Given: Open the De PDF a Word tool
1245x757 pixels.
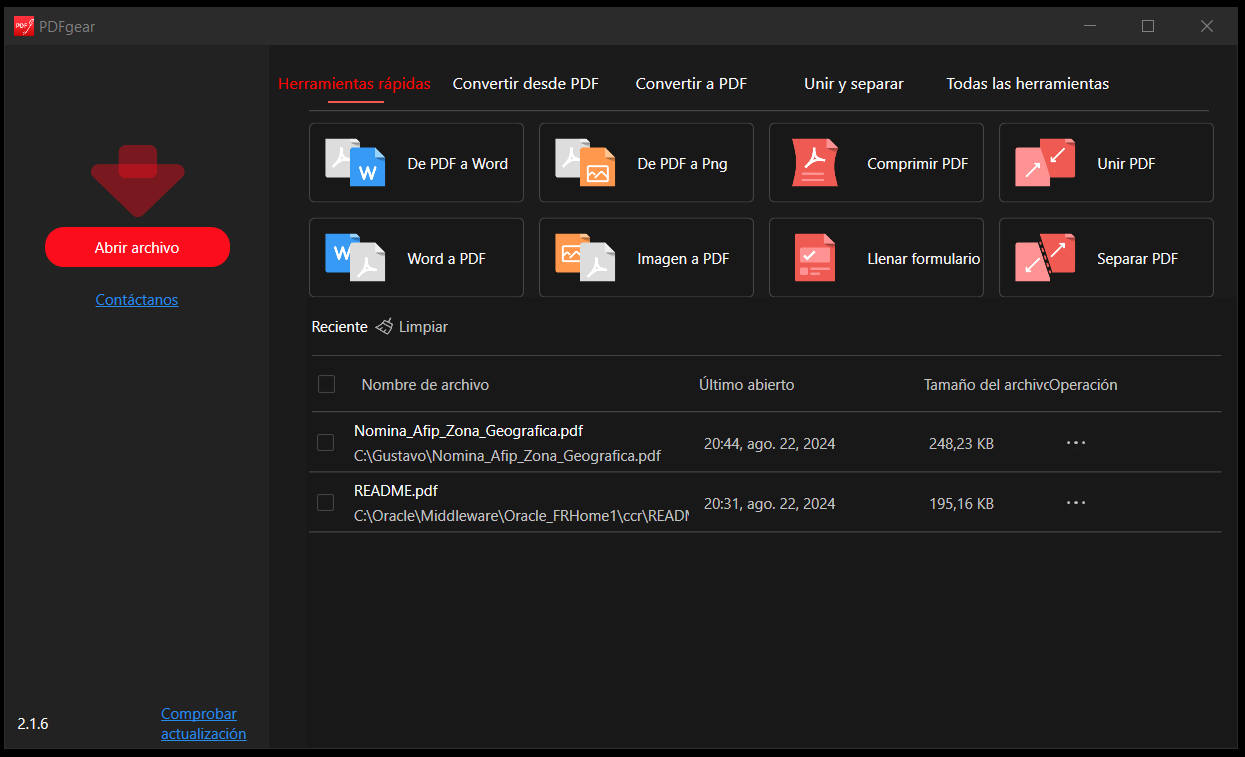Looking at the screenshot, I should (x=416, y=163).
